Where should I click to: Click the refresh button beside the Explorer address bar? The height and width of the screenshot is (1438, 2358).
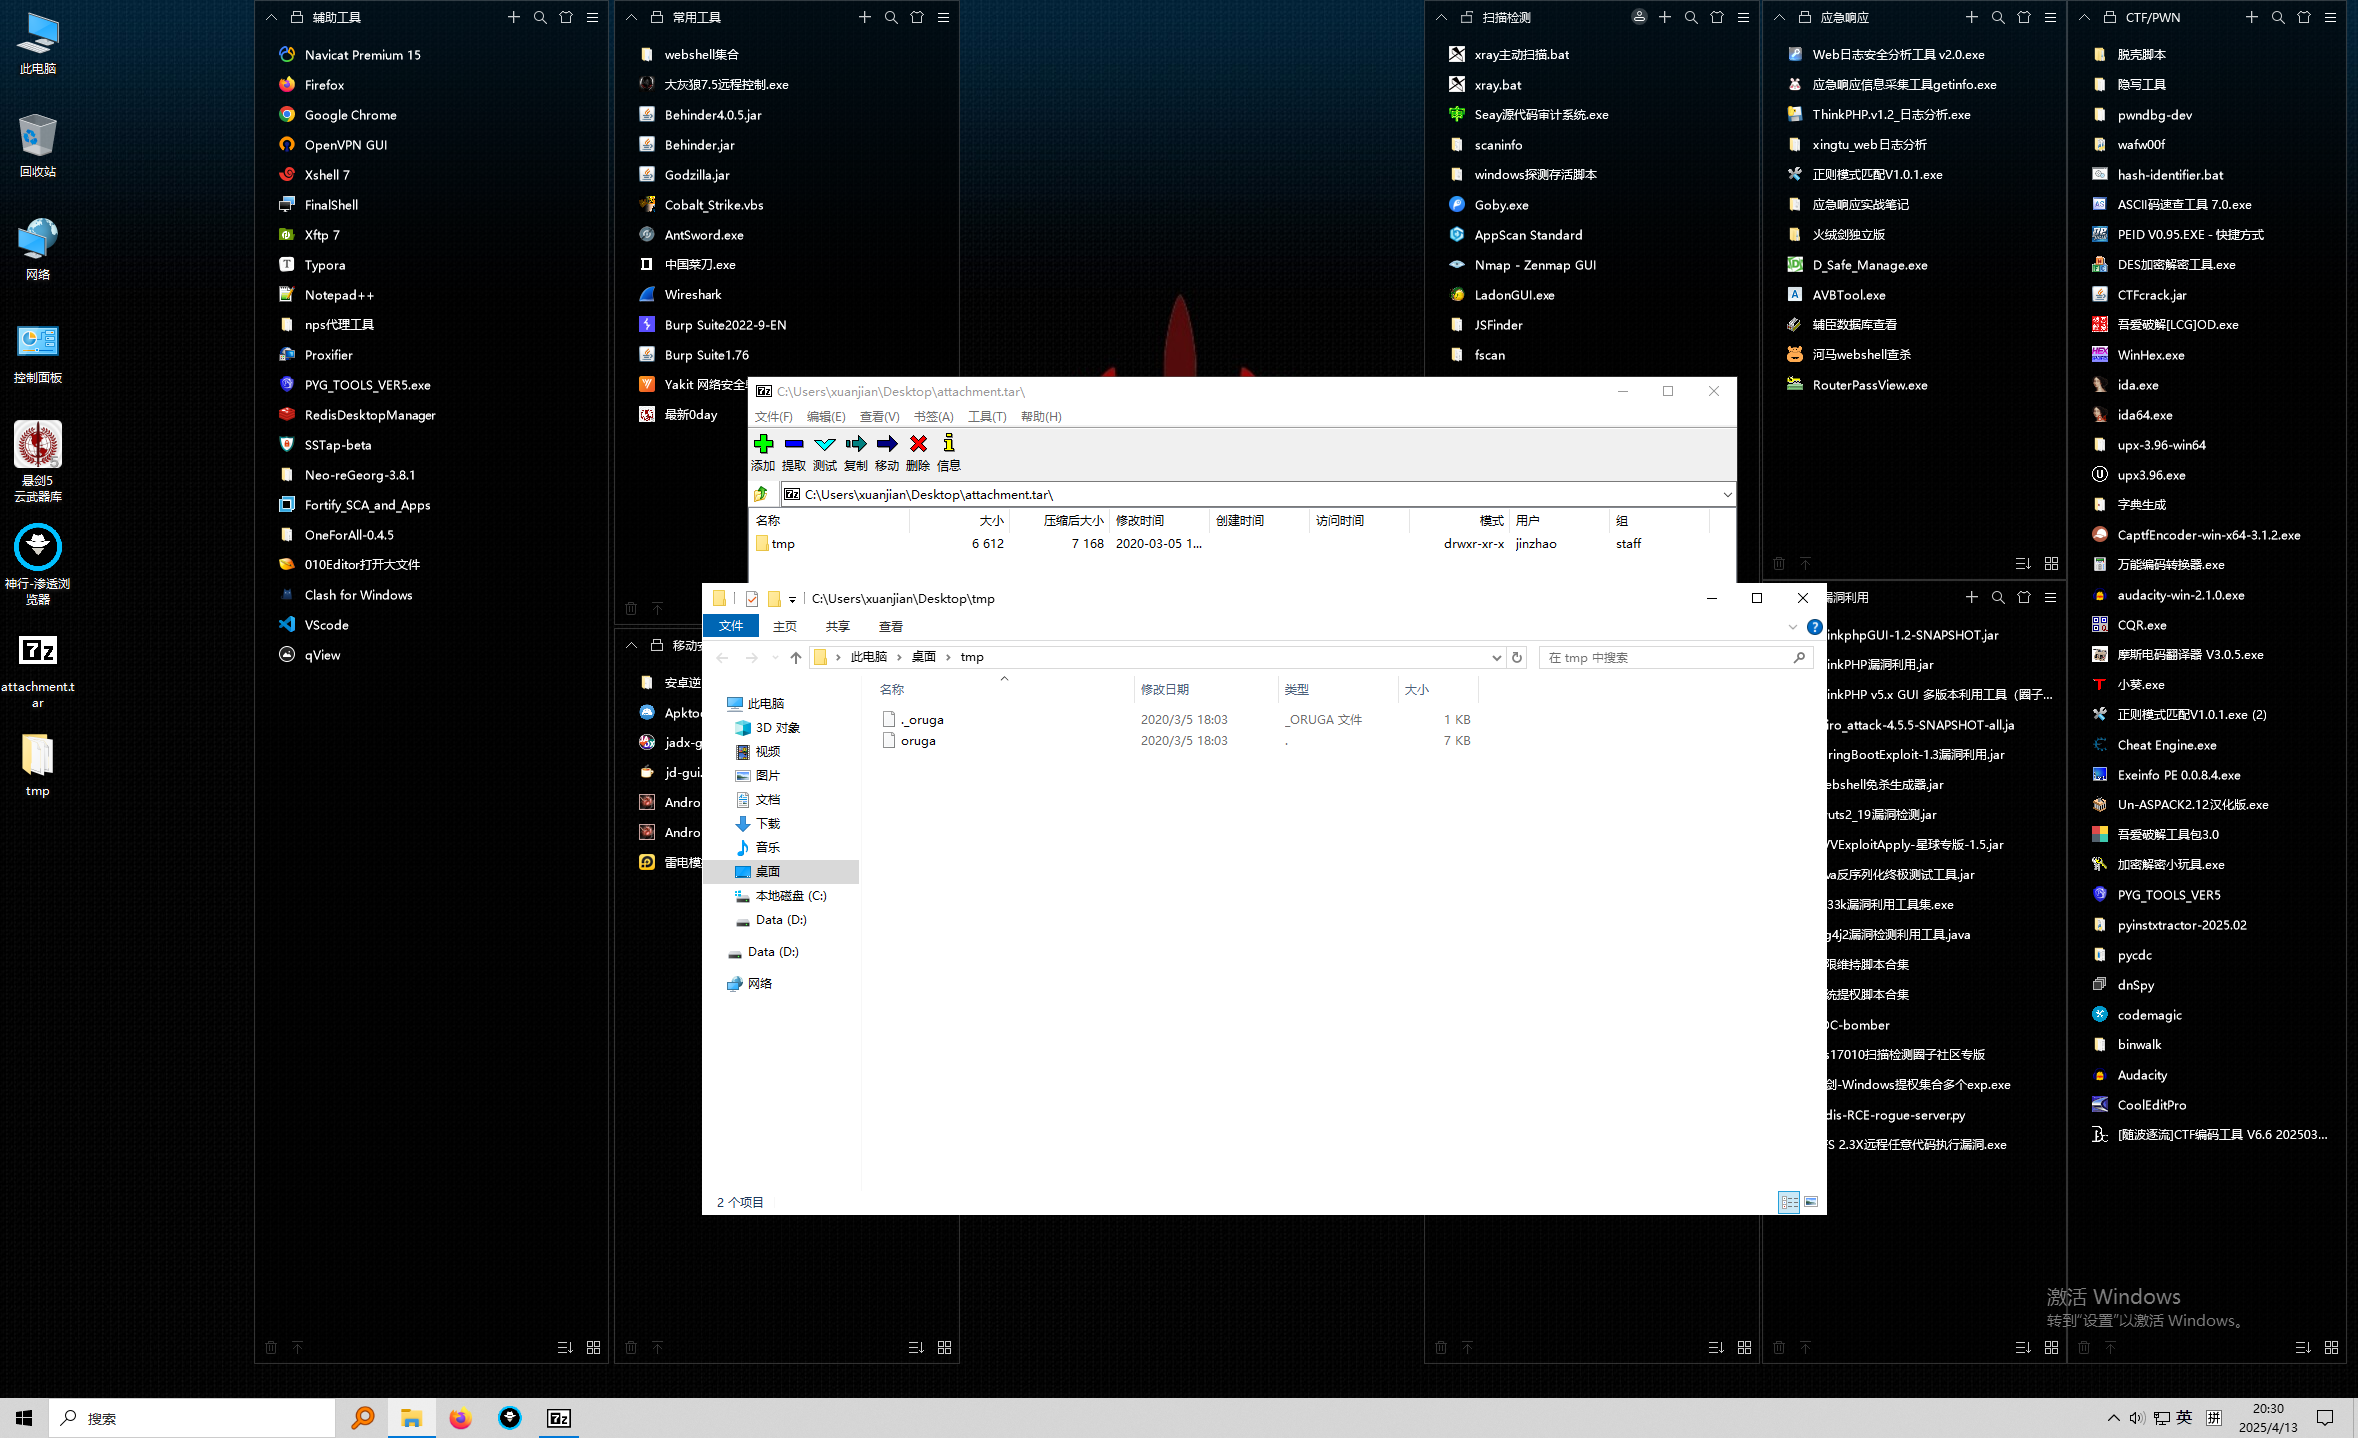tap(1517, 657)
